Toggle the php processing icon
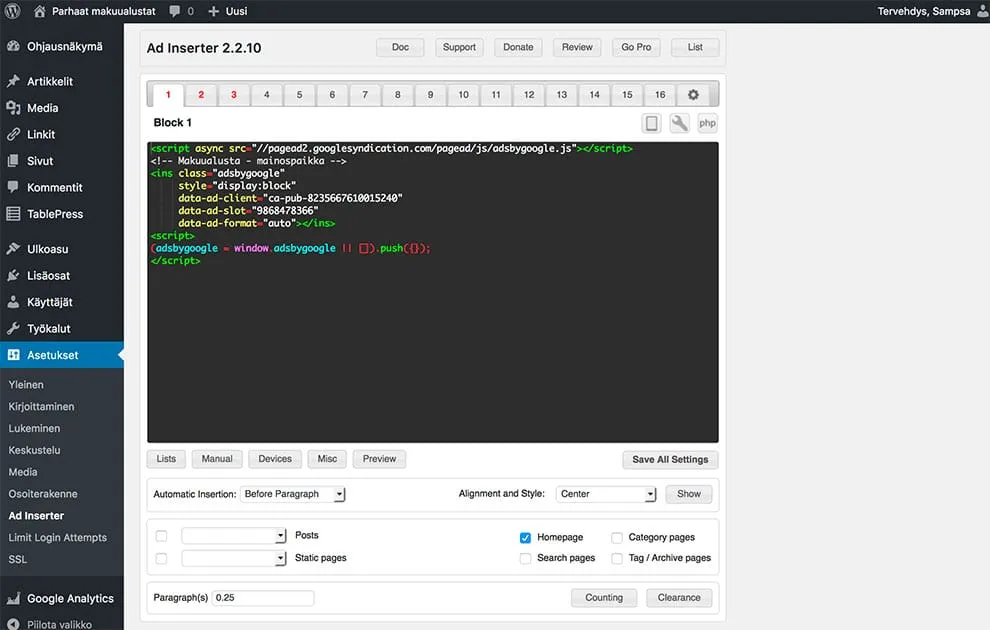 (x=707, y=123)
